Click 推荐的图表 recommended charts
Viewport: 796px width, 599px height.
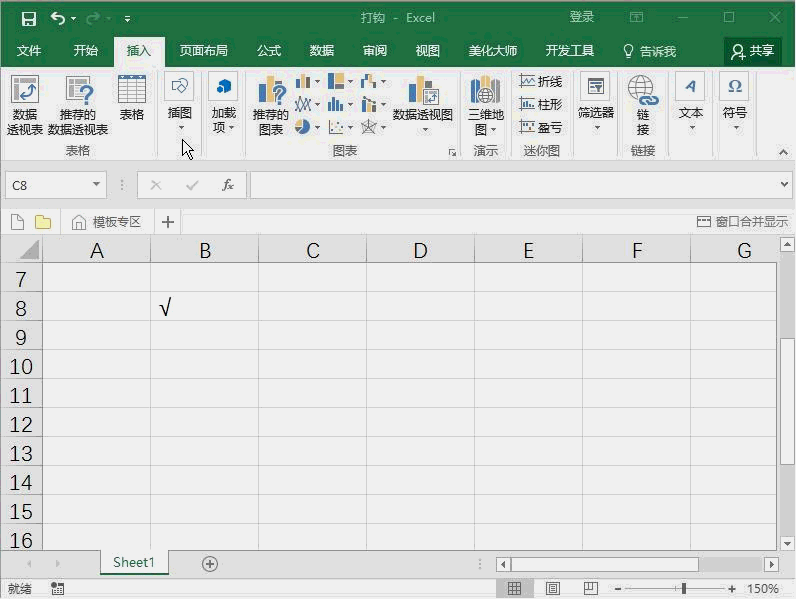[x=271, y=106]
